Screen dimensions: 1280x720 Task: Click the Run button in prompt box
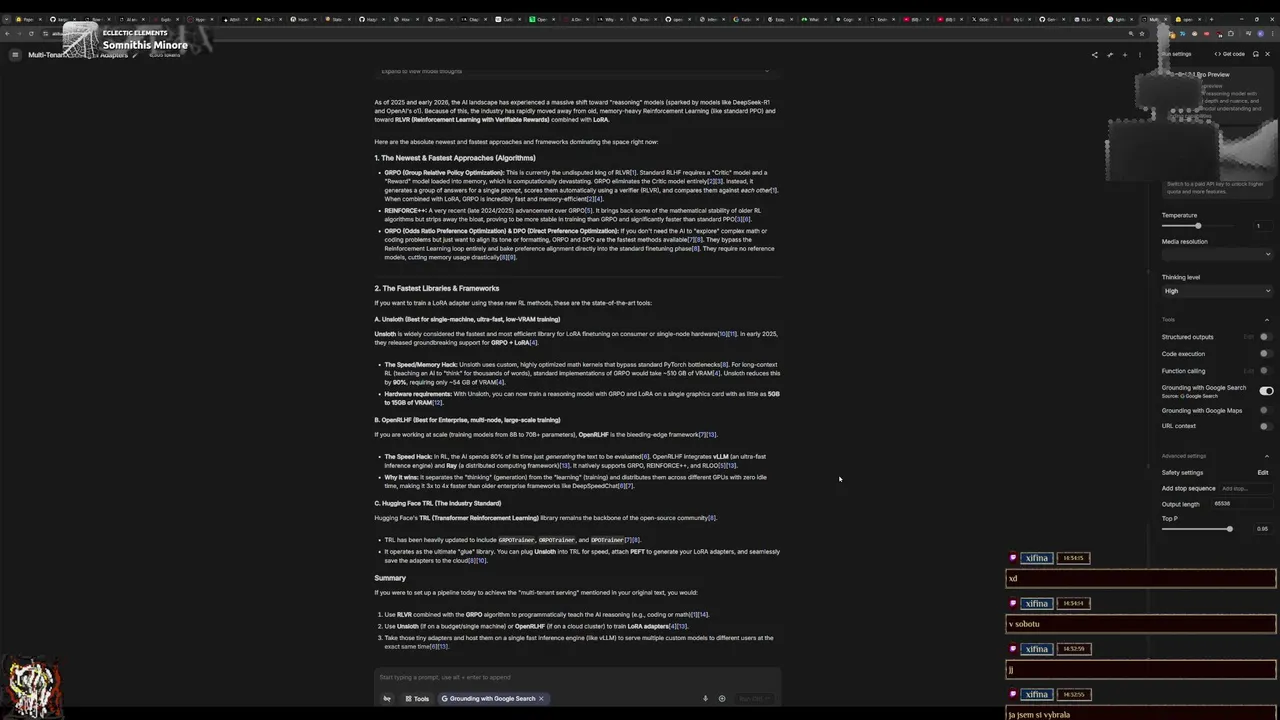tap(754, 699)
